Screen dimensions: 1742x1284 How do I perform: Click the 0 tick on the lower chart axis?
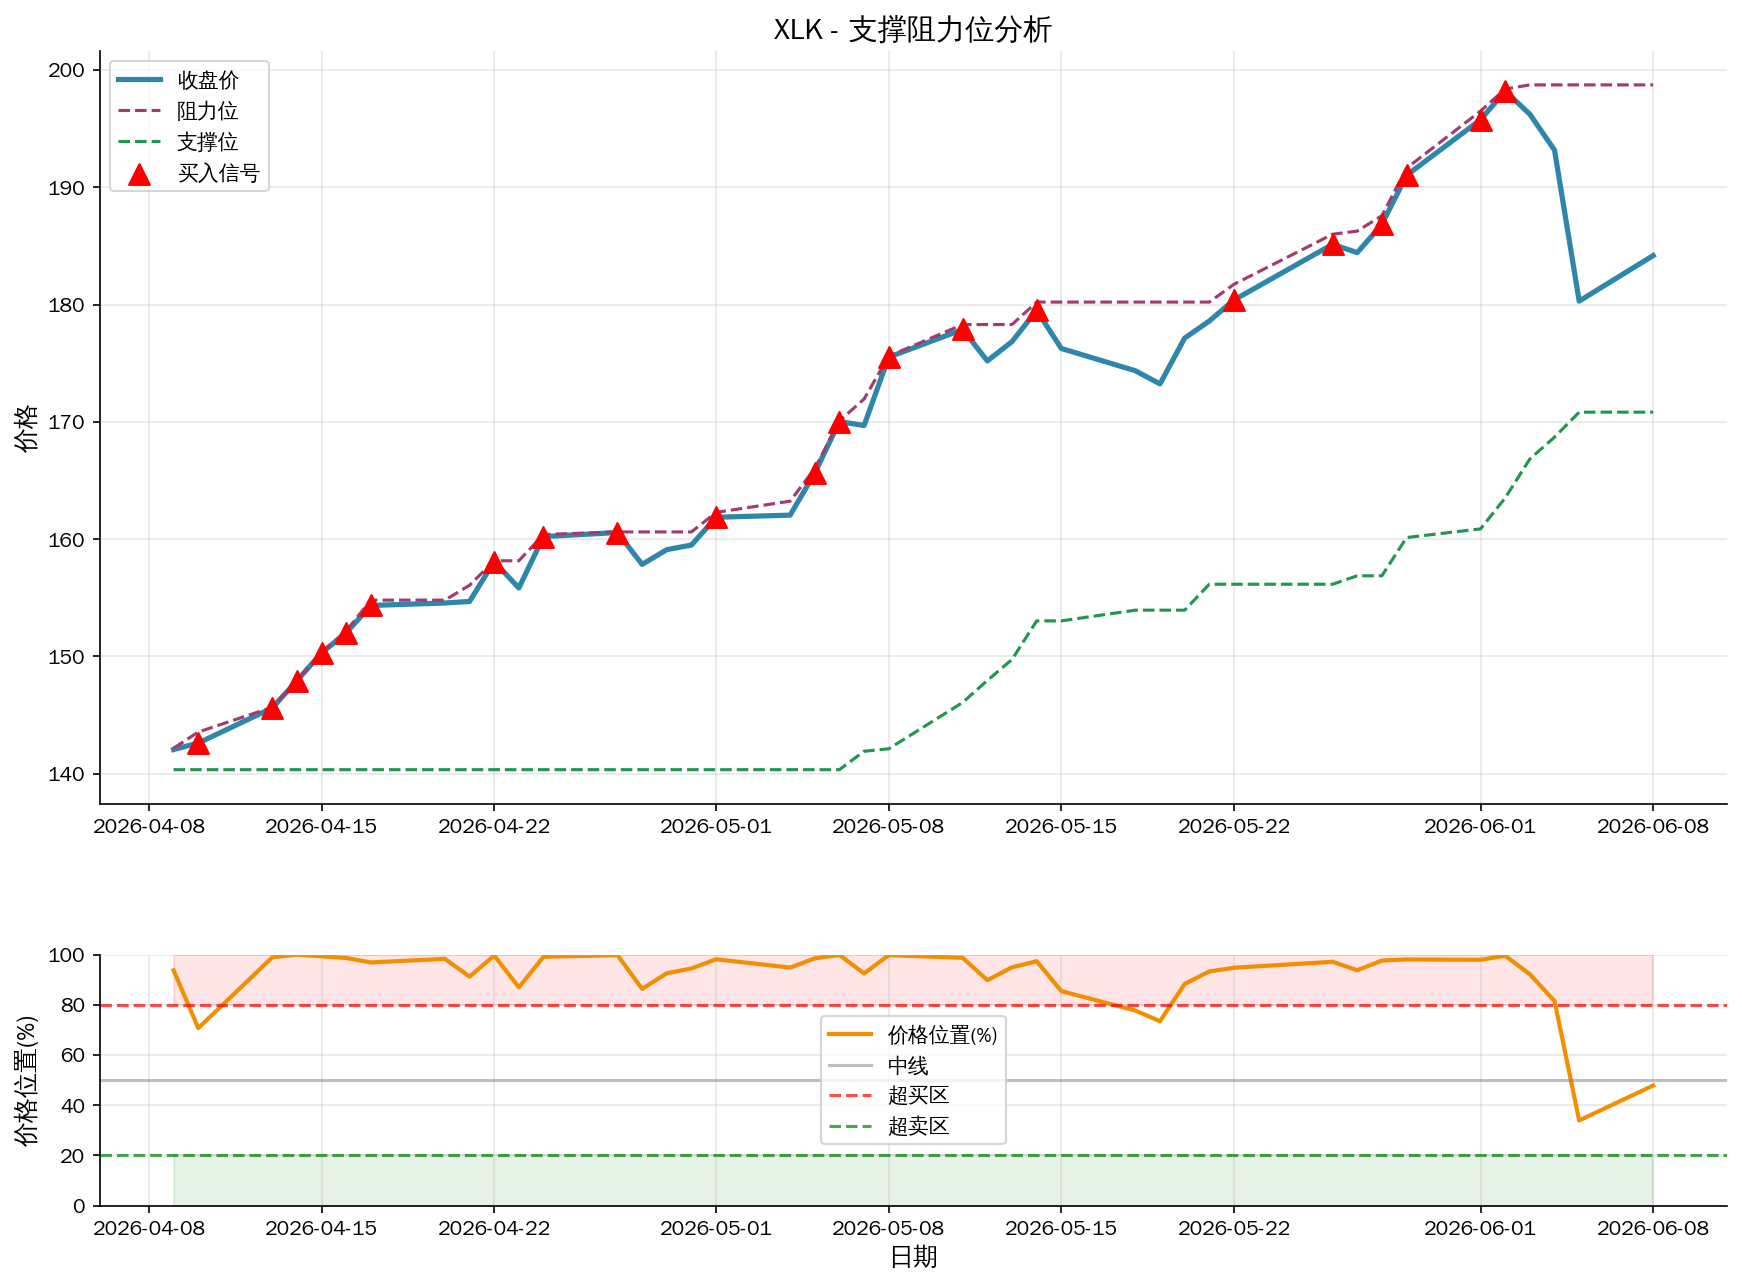point(80,1205)
